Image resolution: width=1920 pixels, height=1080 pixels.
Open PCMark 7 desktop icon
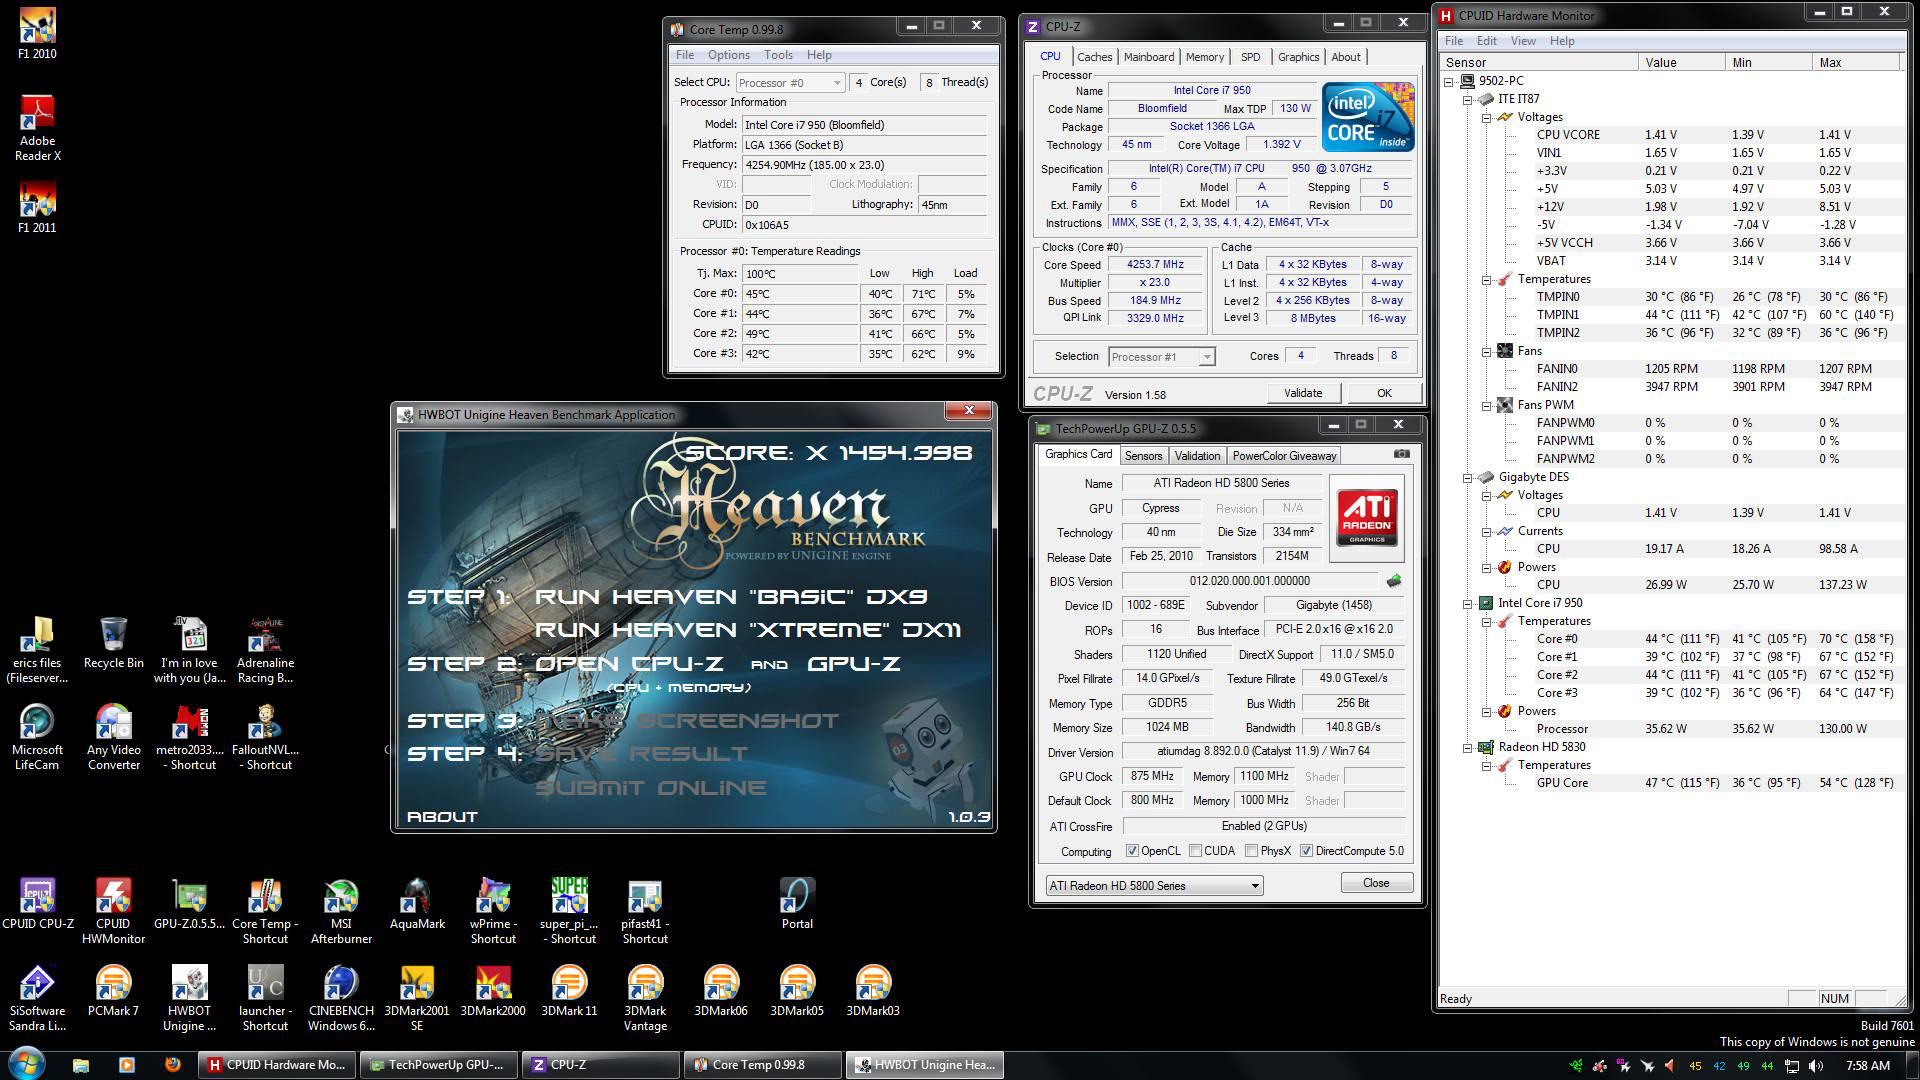(x=113, y=991)
